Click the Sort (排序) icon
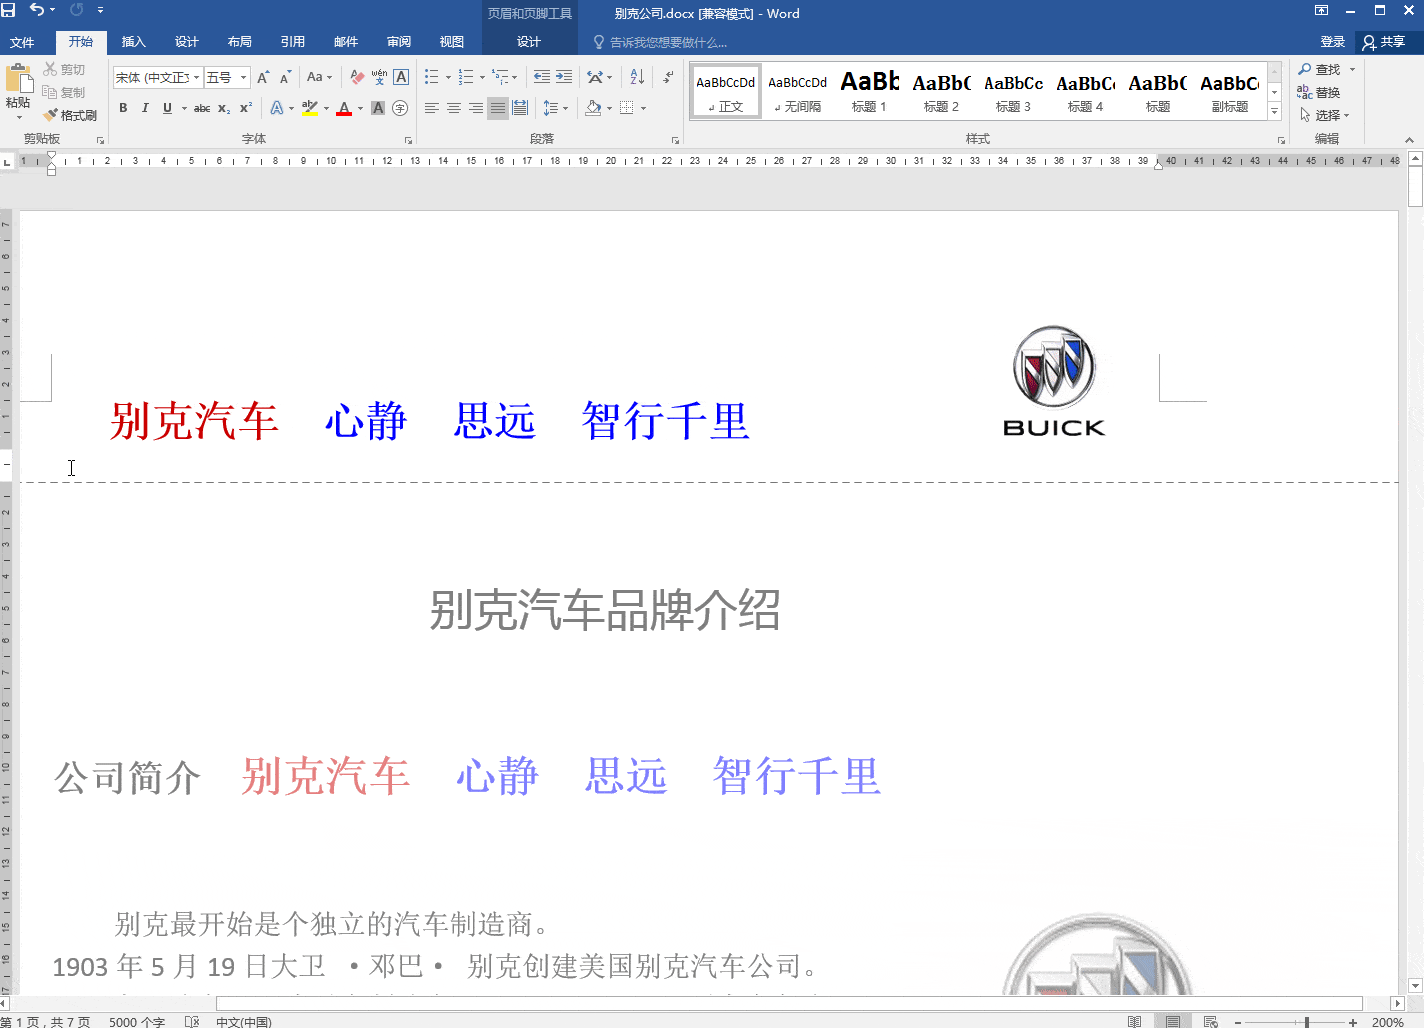1424x1028 pixels. tap(636, 76)
